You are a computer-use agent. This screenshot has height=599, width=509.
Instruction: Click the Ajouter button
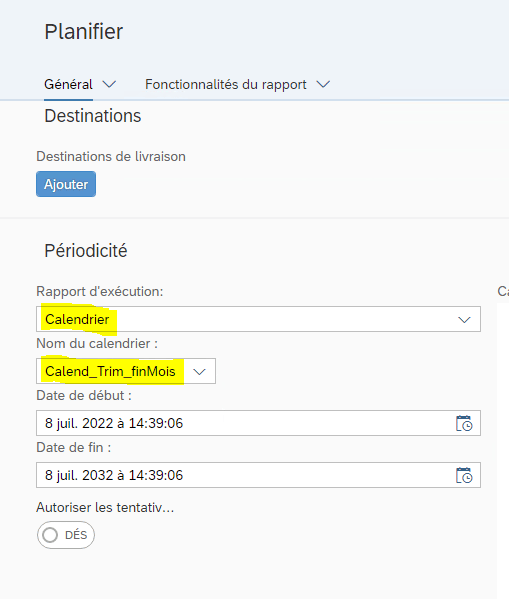pyautogui.click(x=66, y=184)
